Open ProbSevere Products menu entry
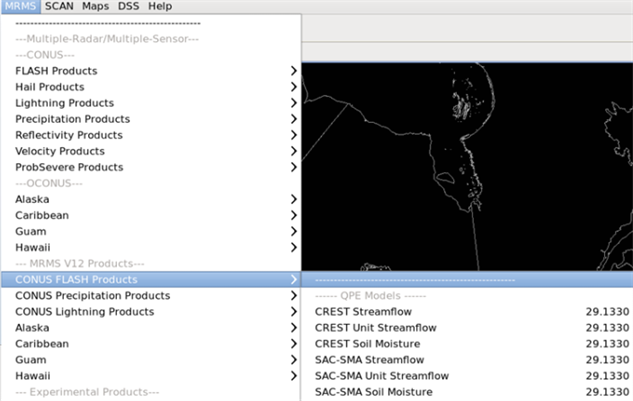The height and width of the screenshot is (401, 633). point(151,167)
